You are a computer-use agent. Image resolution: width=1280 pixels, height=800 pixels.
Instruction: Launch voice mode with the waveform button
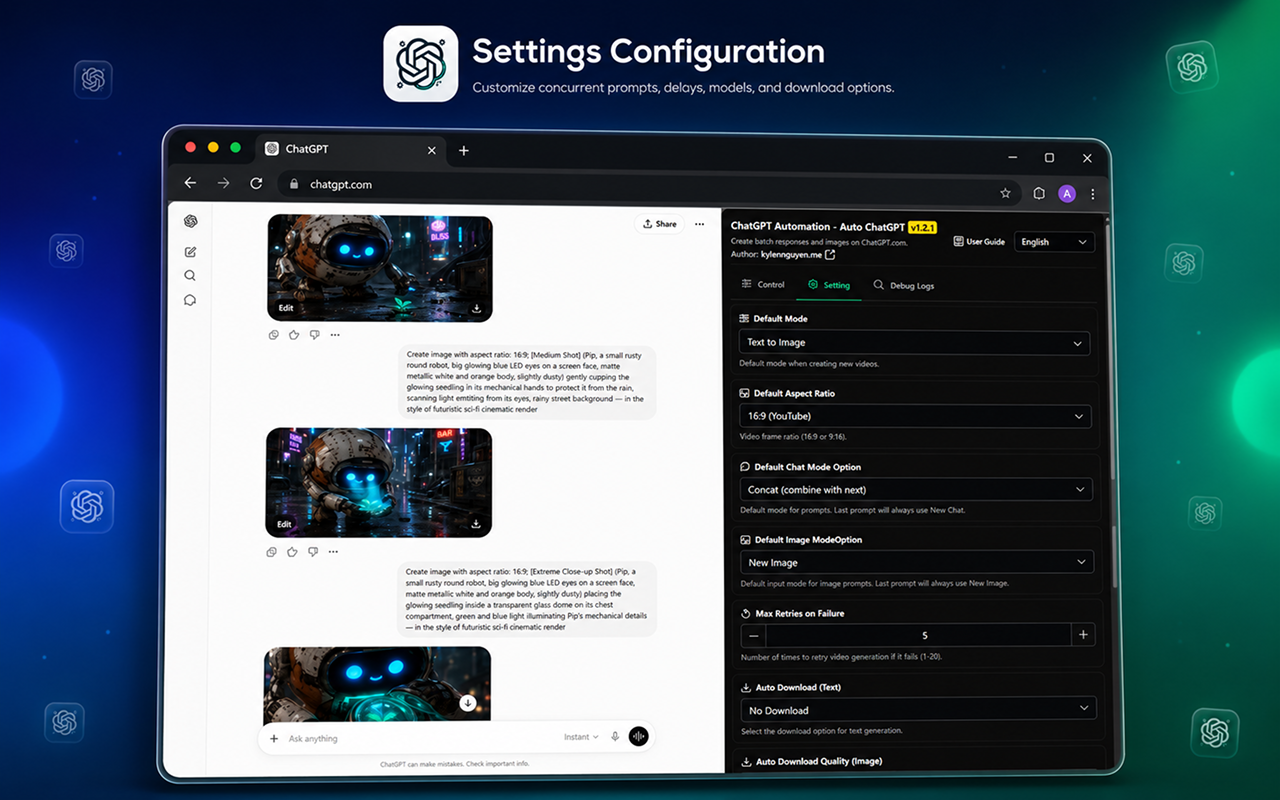point(638,737)
